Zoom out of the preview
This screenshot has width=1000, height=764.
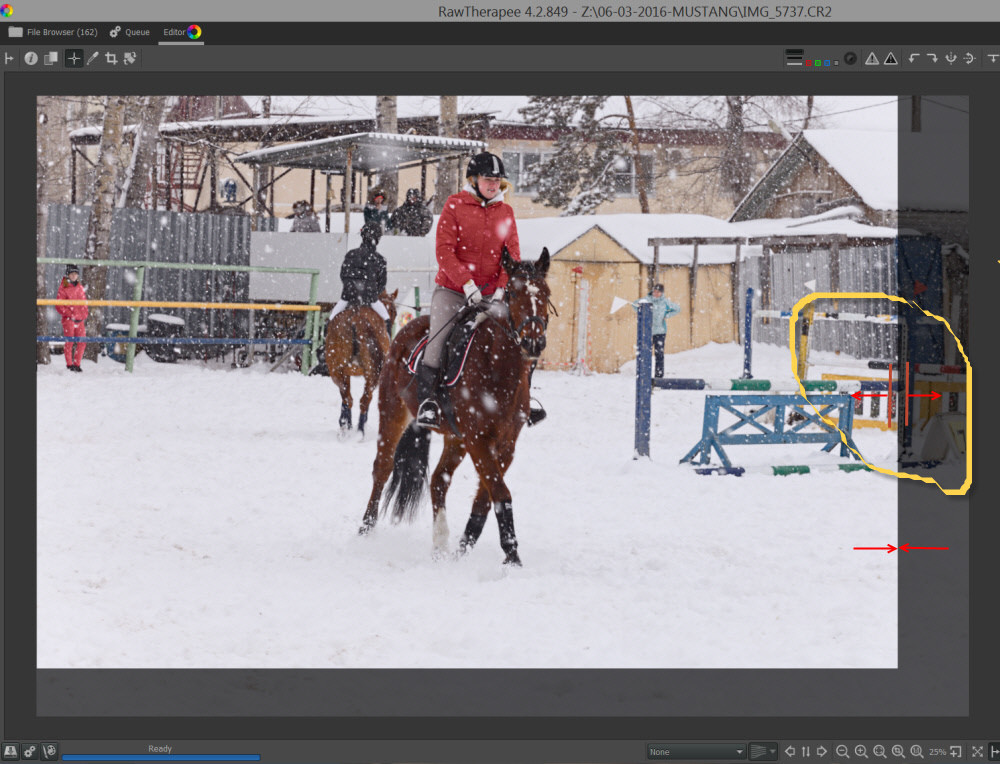842,752
